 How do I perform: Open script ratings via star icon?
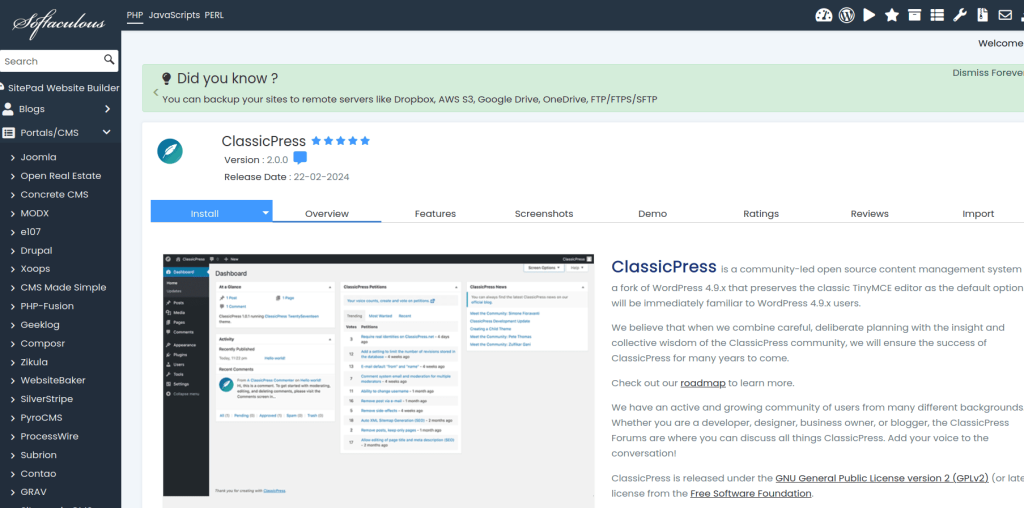tap(891, 14)
